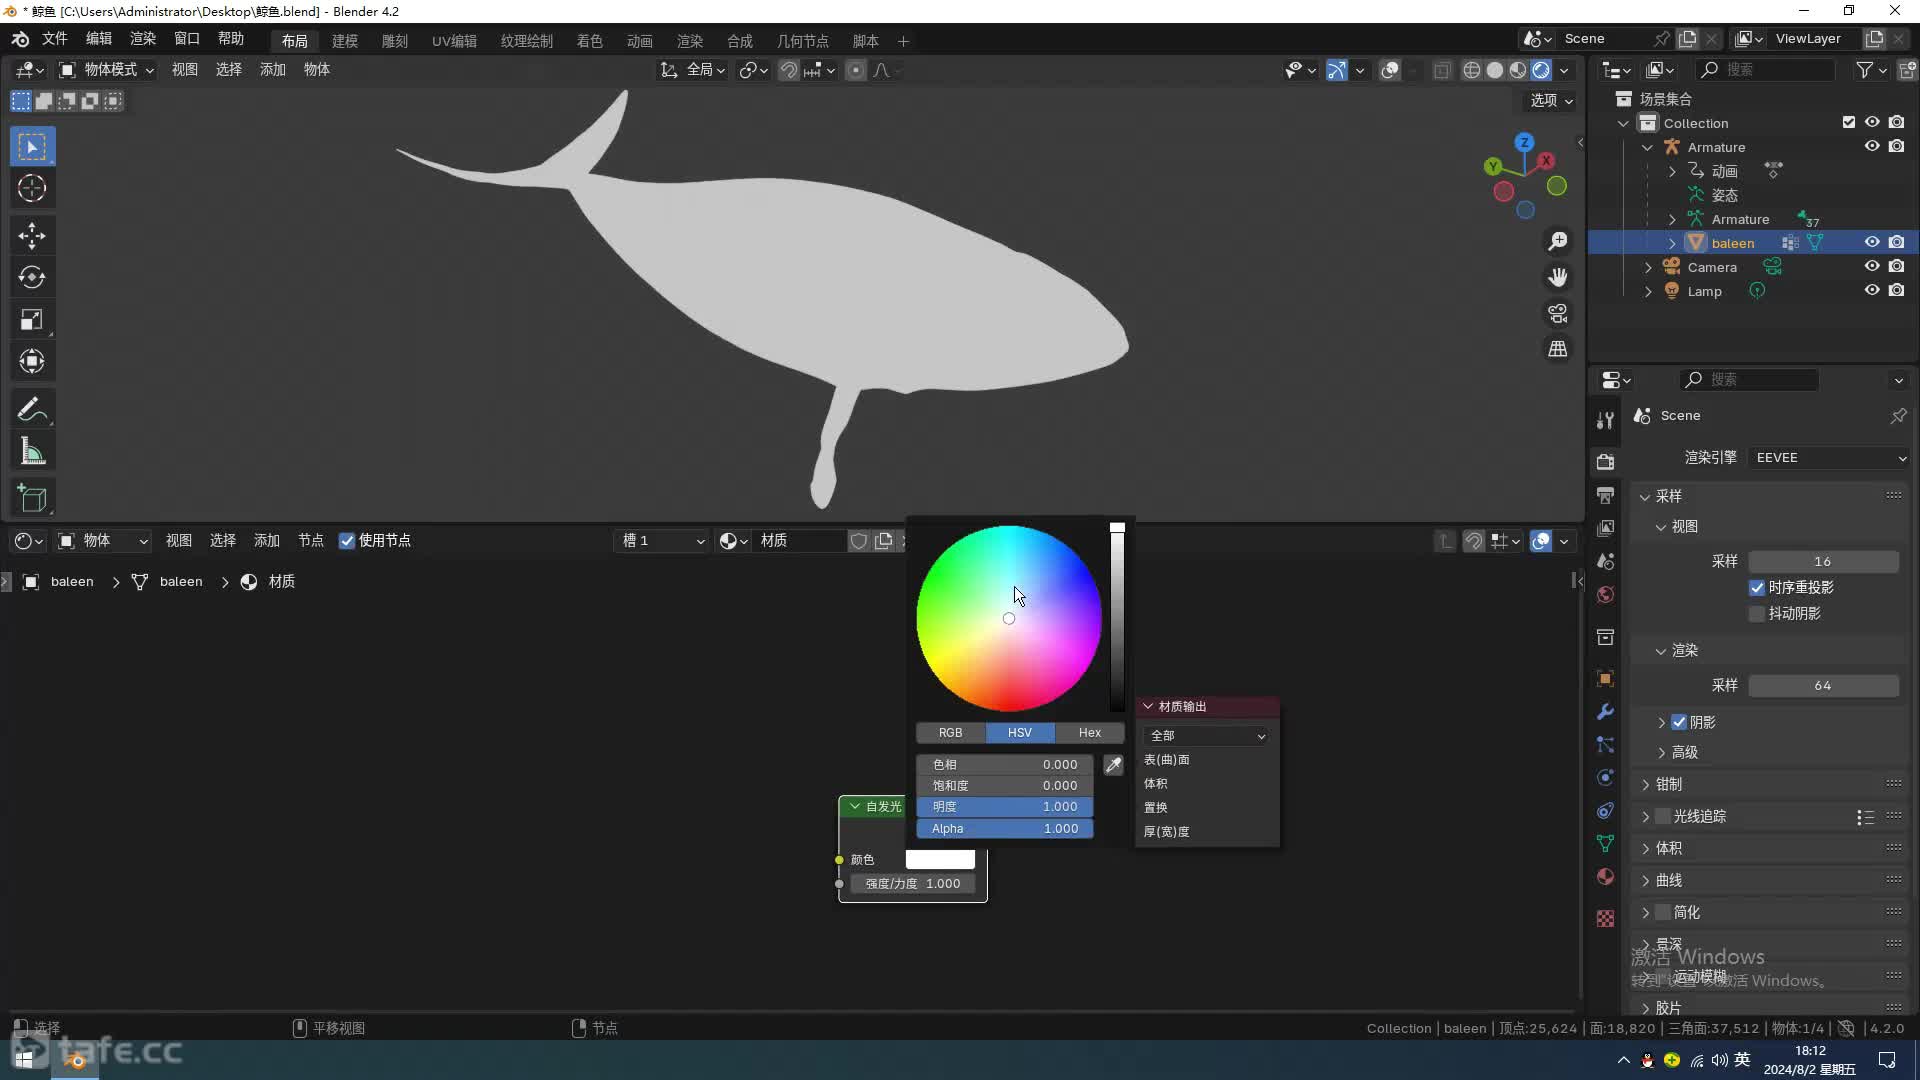Open the material slot dropdown

pyautogui.click(x=663, y=541)
